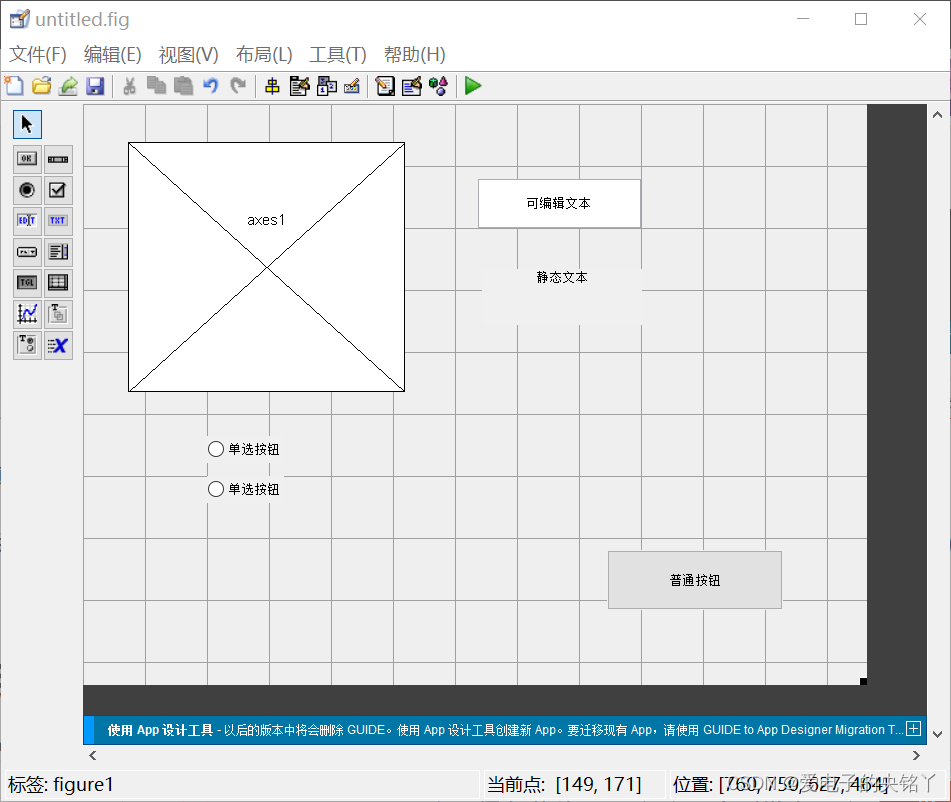The width and height of the screenshot is (951, 802).
Task: Pick the Check Box component tool
Action: pos(58,190)
